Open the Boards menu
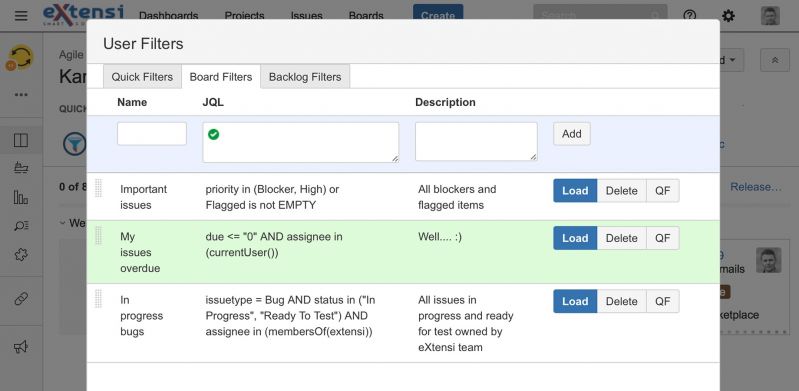This screenshot has width=799, height=391. (366, 16)
